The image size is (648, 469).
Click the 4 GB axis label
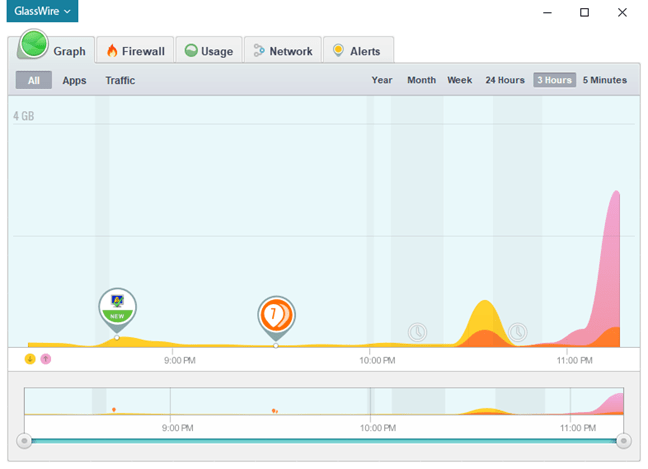(x=24, y=116)
